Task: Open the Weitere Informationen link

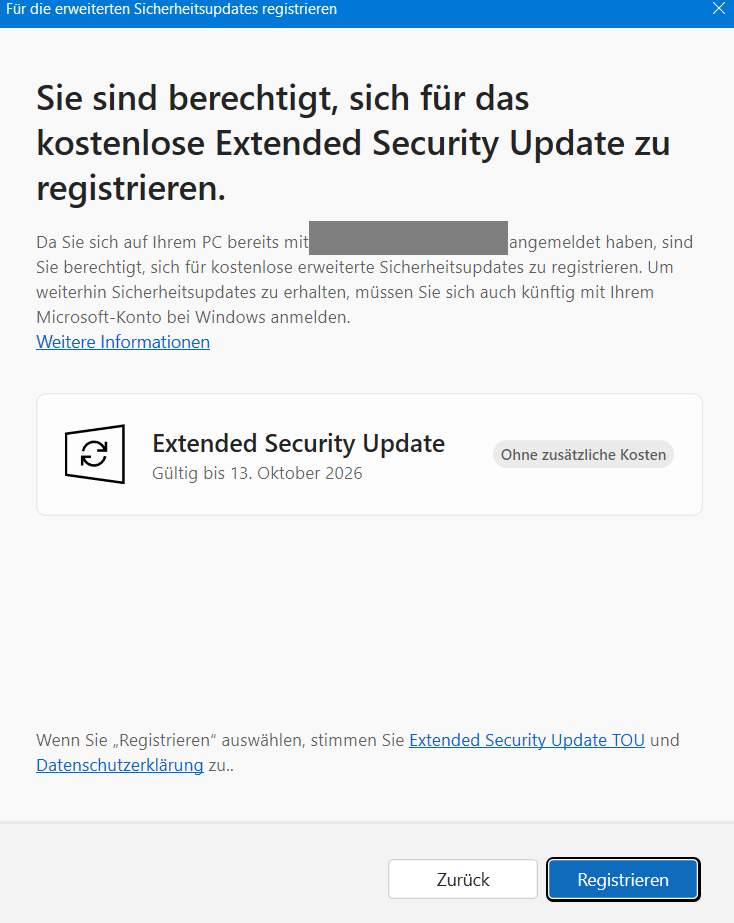Action: click(123, 342)
